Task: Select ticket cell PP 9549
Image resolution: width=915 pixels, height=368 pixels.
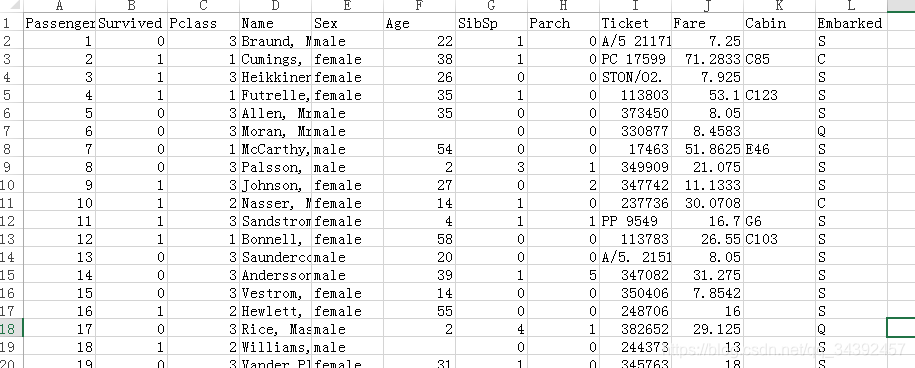Action: (x=635, y=221)
